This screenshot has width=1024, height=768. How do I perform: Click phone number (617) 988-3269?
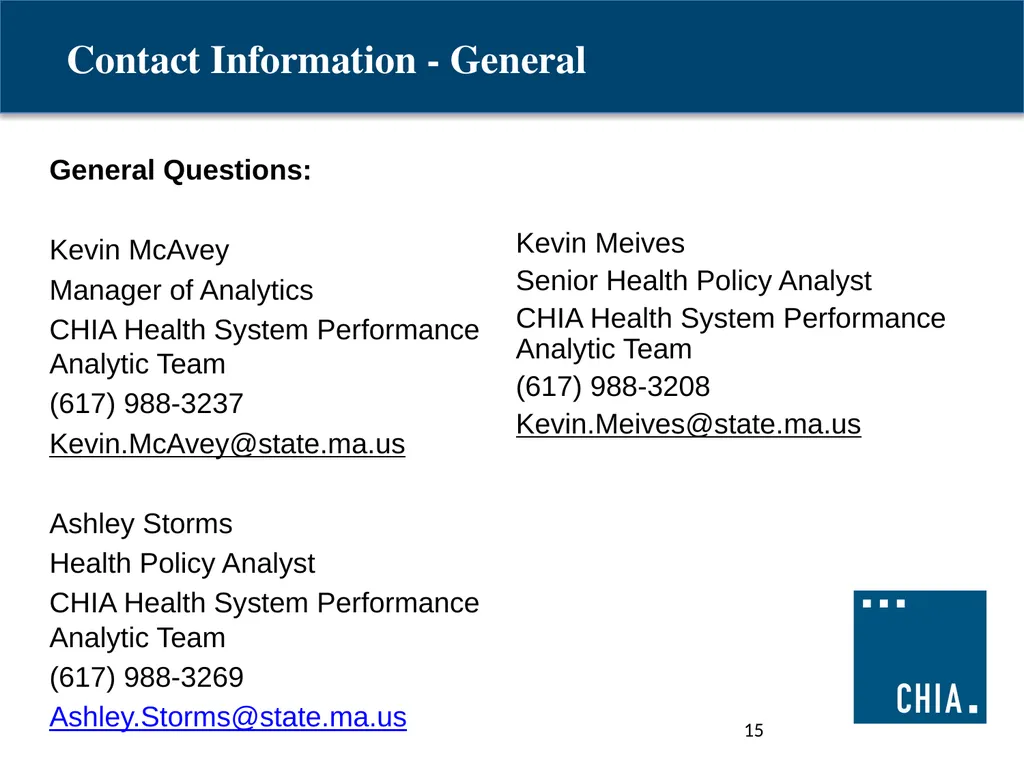(x=146, y=677)
